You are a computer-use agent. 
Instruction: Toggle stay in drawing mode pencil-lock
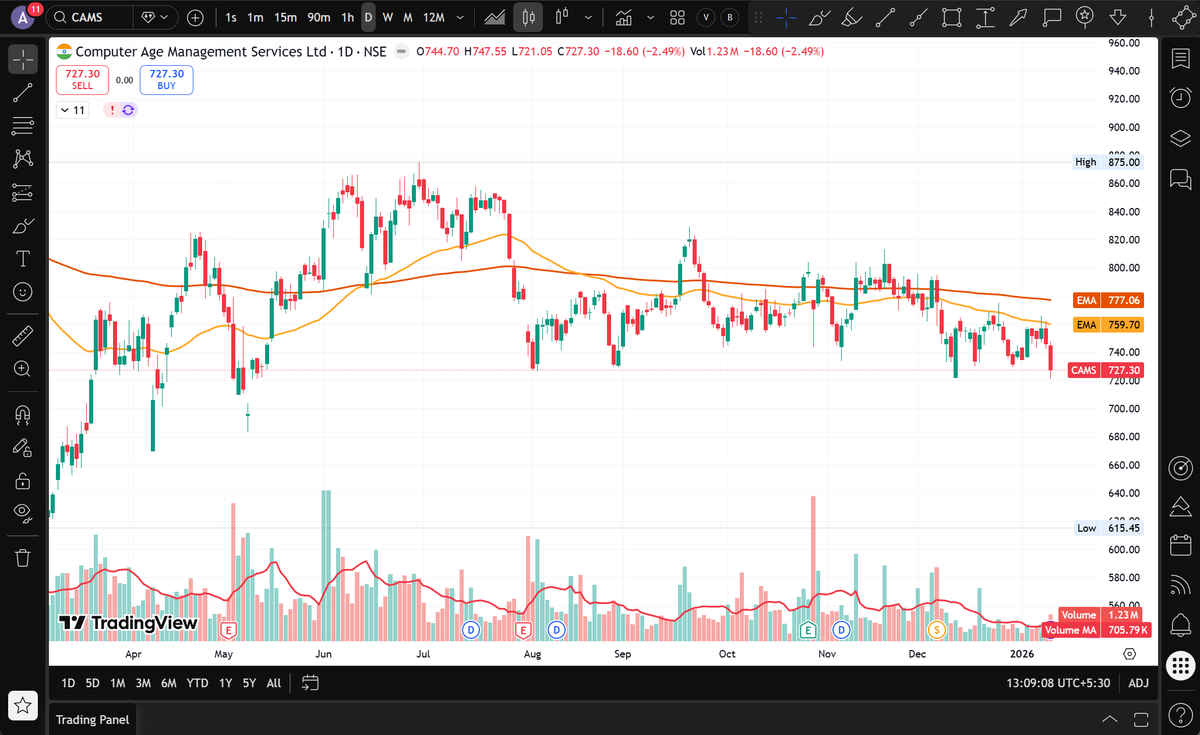[23, 446]
